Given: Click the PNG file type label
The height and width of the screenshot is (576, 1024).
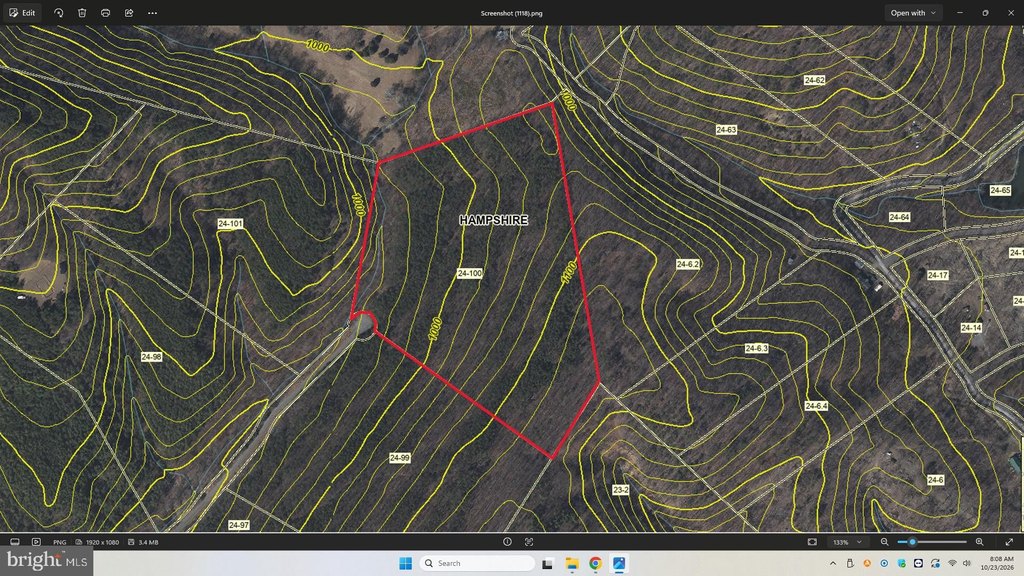Looking at the screenshot, I should [59, 542].
